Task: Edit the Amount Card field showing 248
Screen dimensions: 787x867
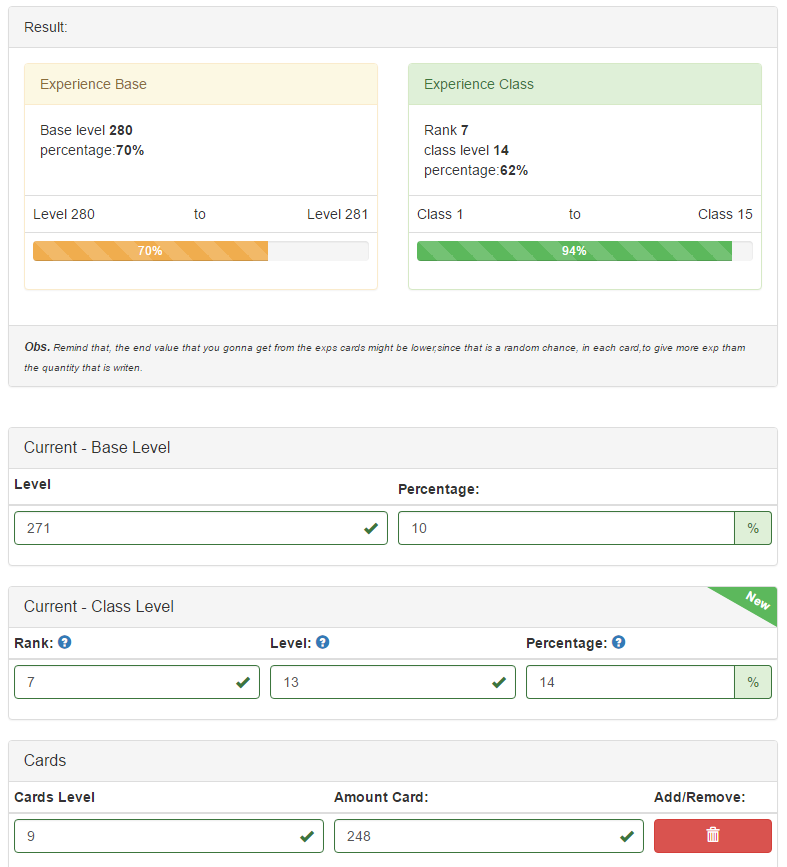Action: [475, 836]
